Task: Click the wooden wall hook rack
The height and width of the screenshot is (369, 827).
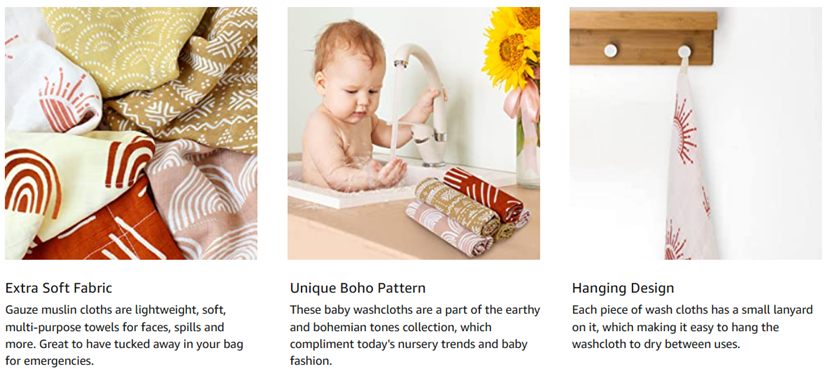Action: coord(643,38)
